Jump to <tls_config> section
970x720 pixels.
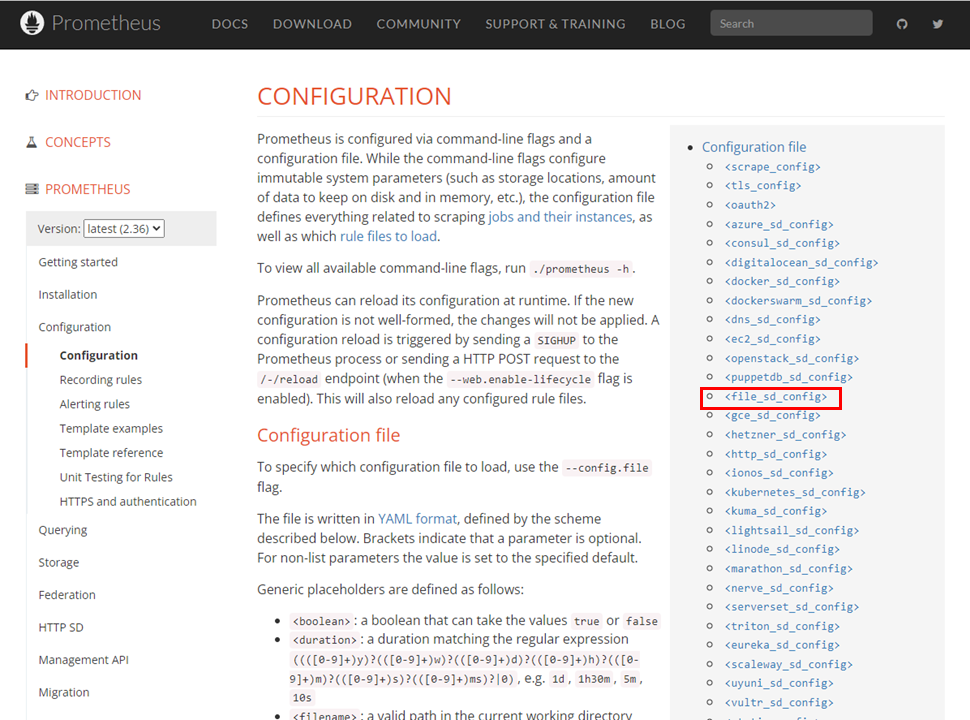763,186
